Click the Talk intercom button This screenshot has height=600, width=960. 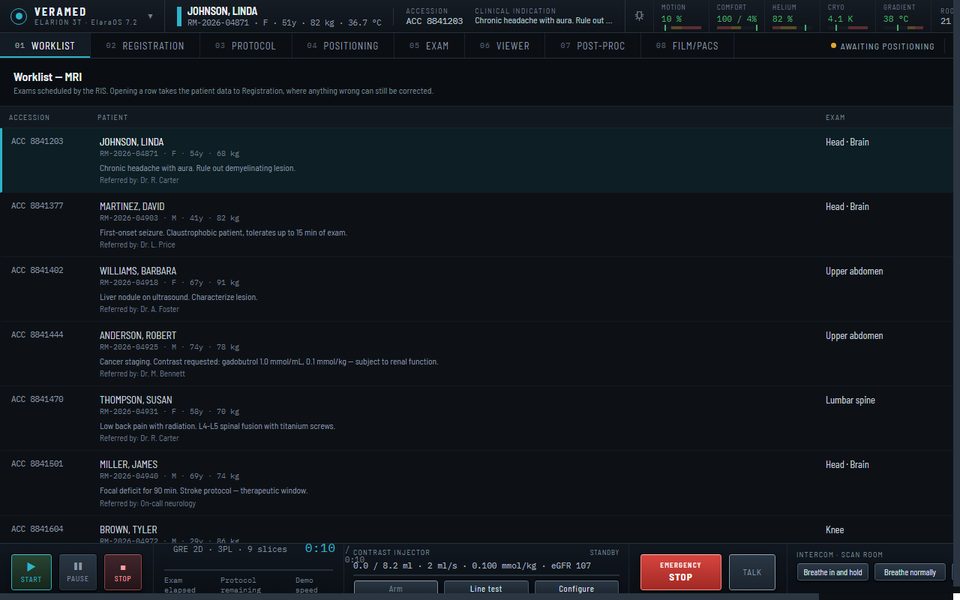pos(752,572)
